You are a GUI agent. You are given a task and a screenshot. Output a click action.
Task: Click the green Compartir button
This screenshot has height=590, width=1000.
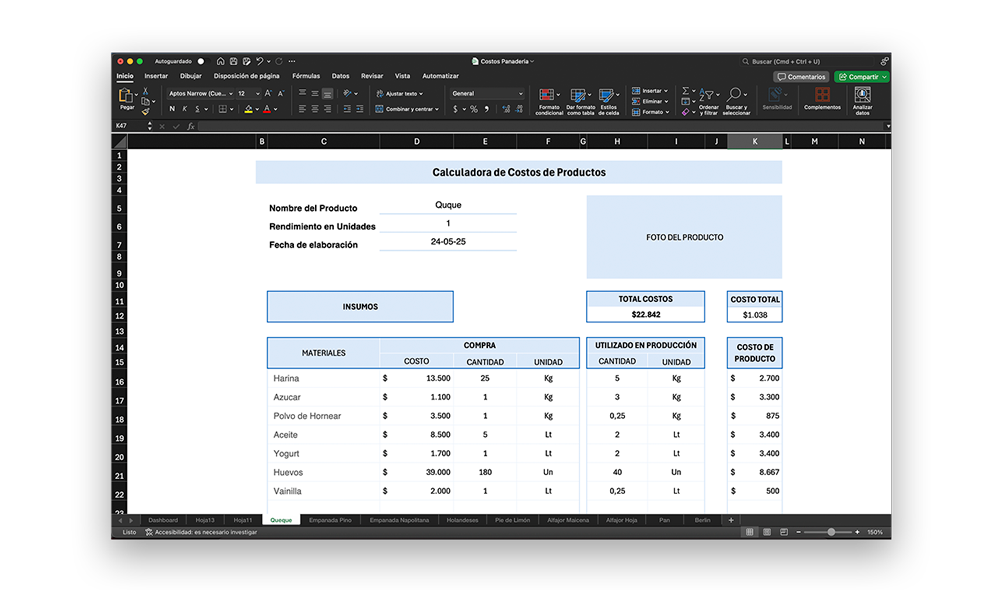click(862, 77)
